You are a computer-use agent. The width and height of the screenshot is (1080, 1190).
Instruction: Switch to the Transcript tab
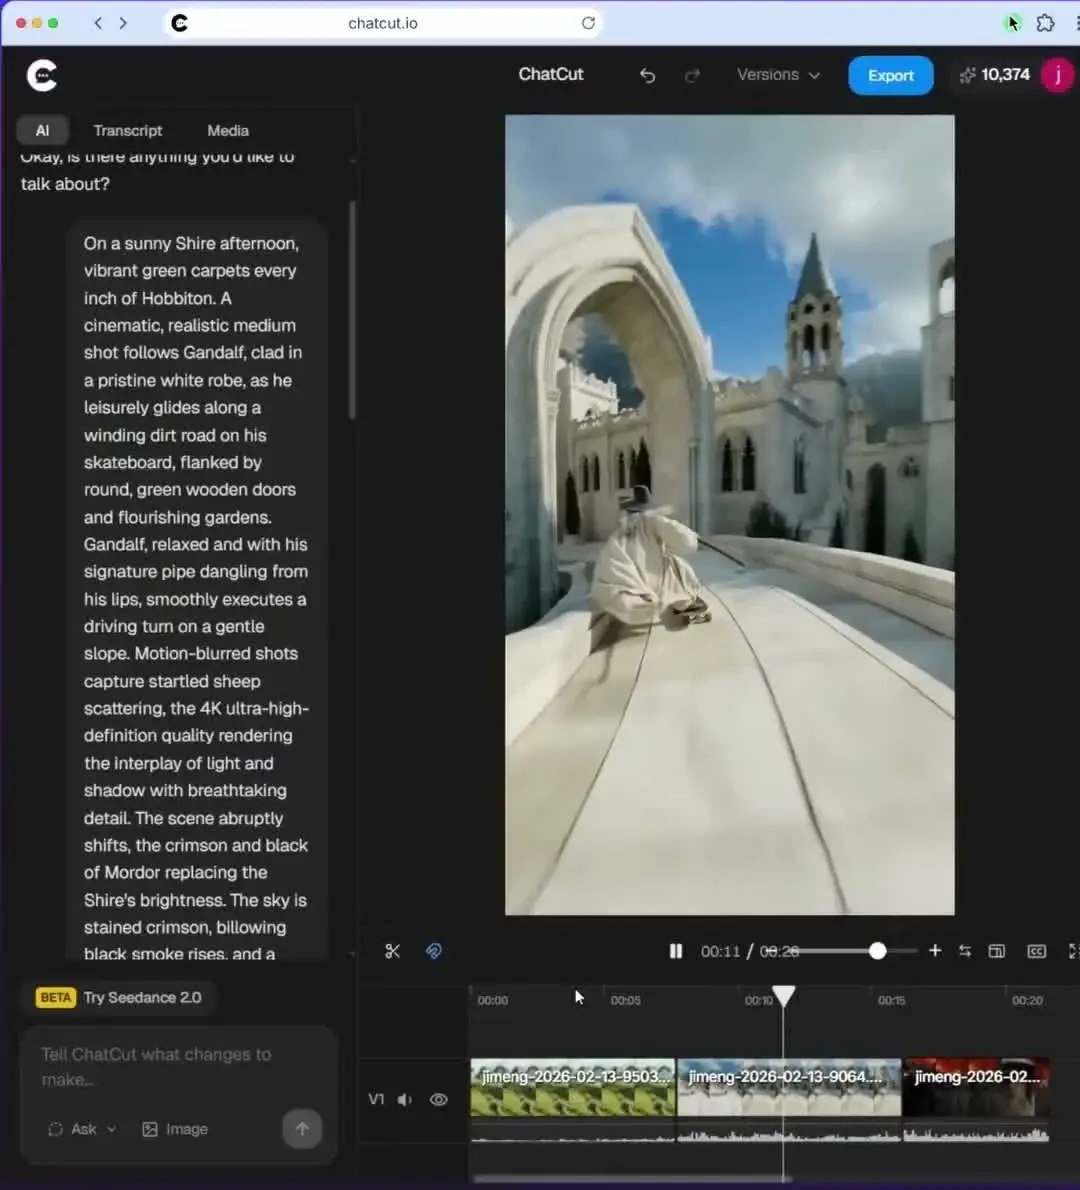(x=128, y=131)
